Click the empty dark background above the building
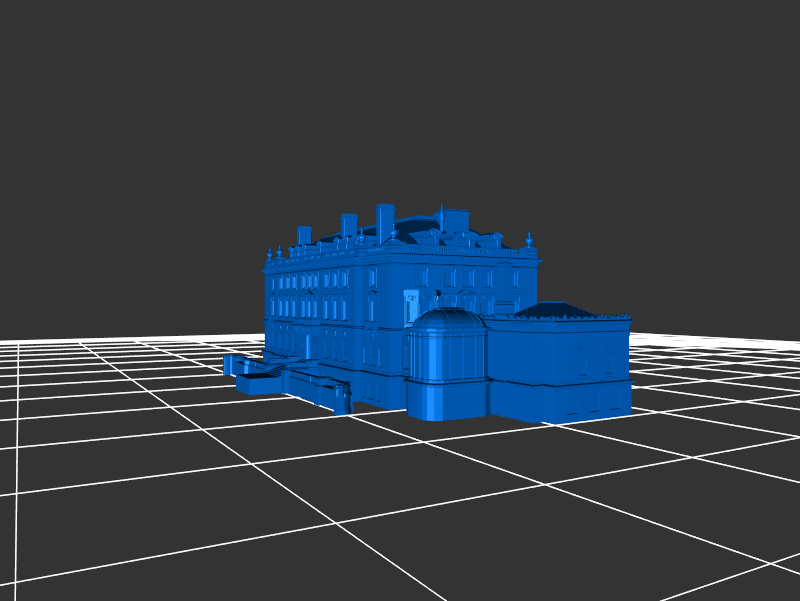Screen dimensions: 800x601 click(400, 100)
